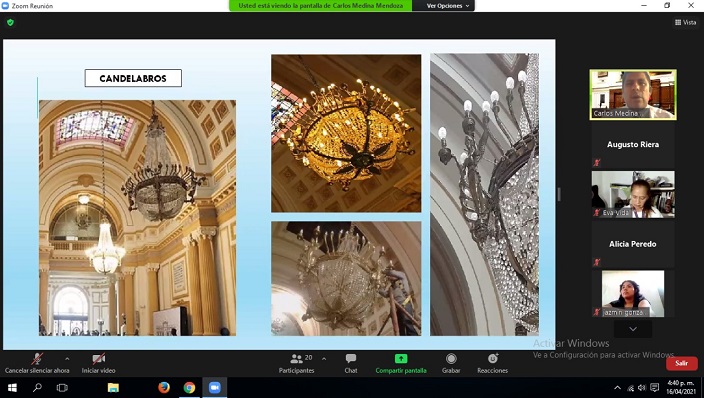This screenshot has height=398, width=704.
Task: Start camera with Iniciar video
Action: 98,363
